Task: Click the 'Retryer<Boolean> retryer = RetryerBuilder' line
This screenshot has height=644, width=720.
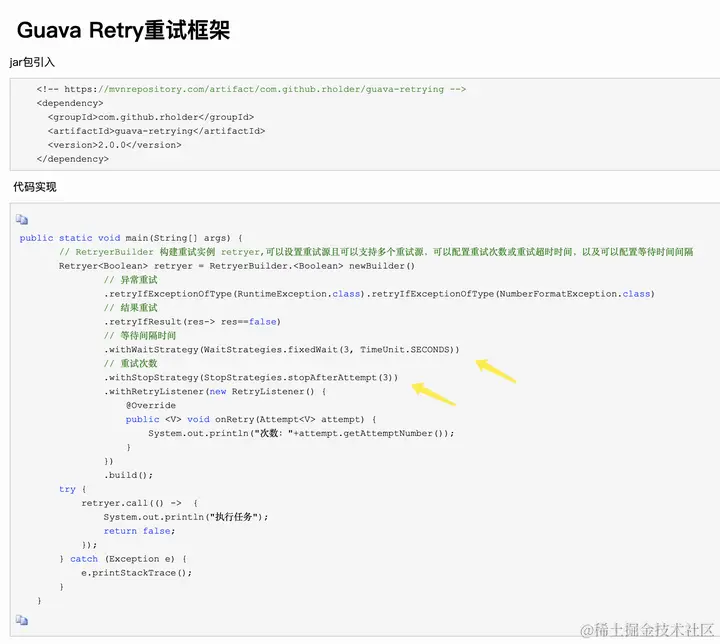Action: [236, 266]
